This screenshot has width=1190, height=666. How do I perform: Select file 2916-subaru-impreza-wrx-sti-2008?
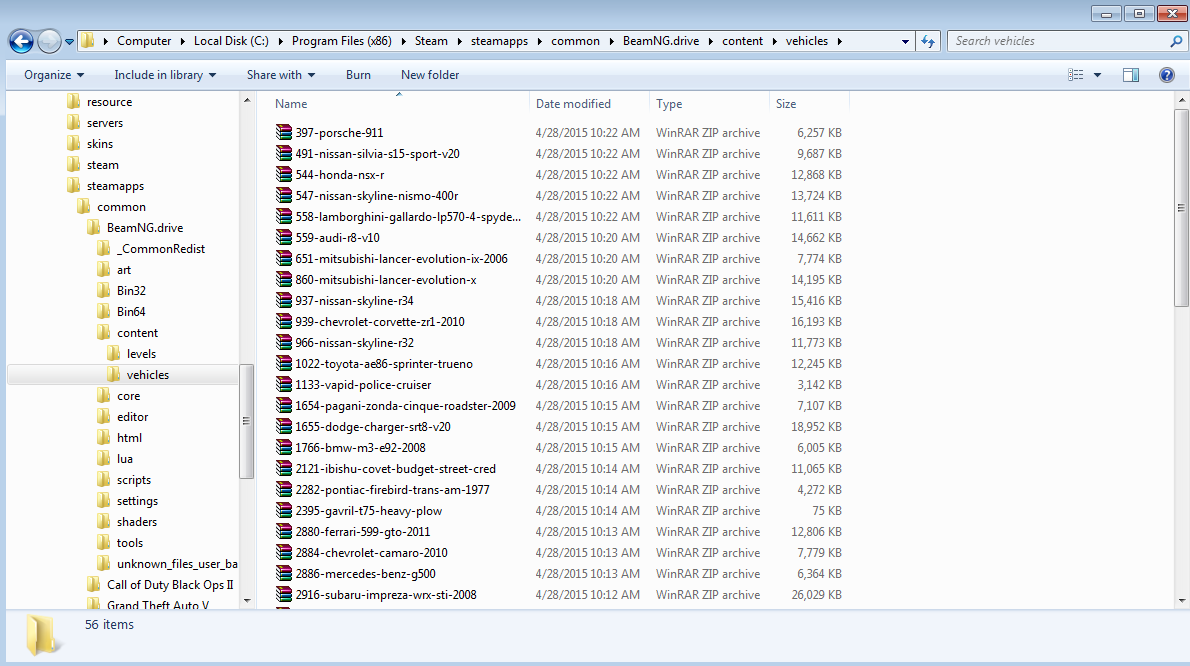(x=386, y=595)
